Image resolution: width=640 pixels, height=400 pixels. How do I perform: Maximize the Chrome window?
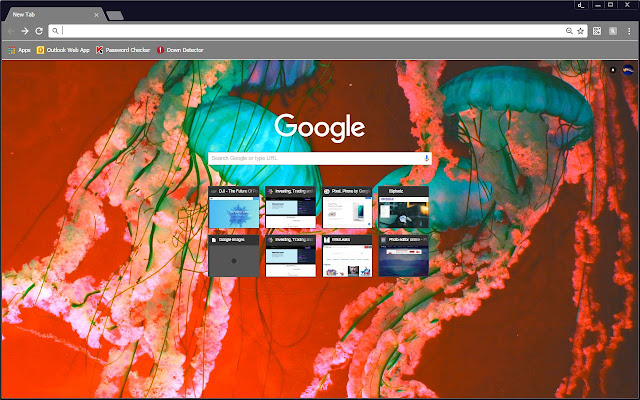(x=611, y=5)
